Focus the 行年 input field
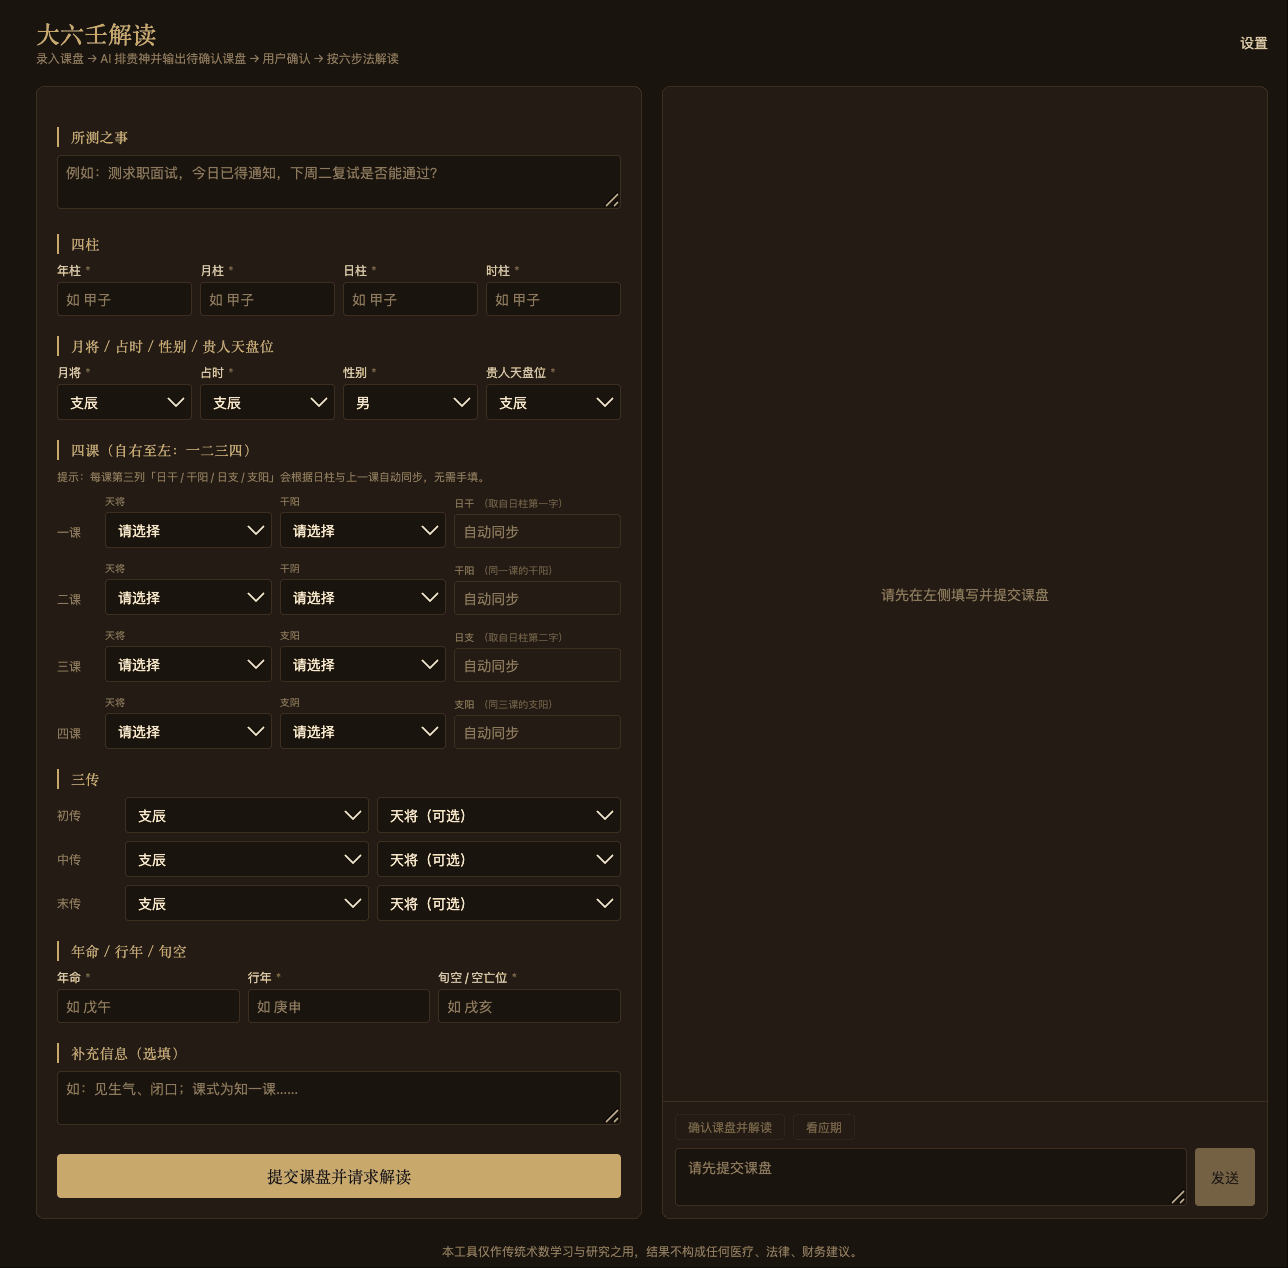This screenshot has height=1268, width=1288. (339, 1006)
